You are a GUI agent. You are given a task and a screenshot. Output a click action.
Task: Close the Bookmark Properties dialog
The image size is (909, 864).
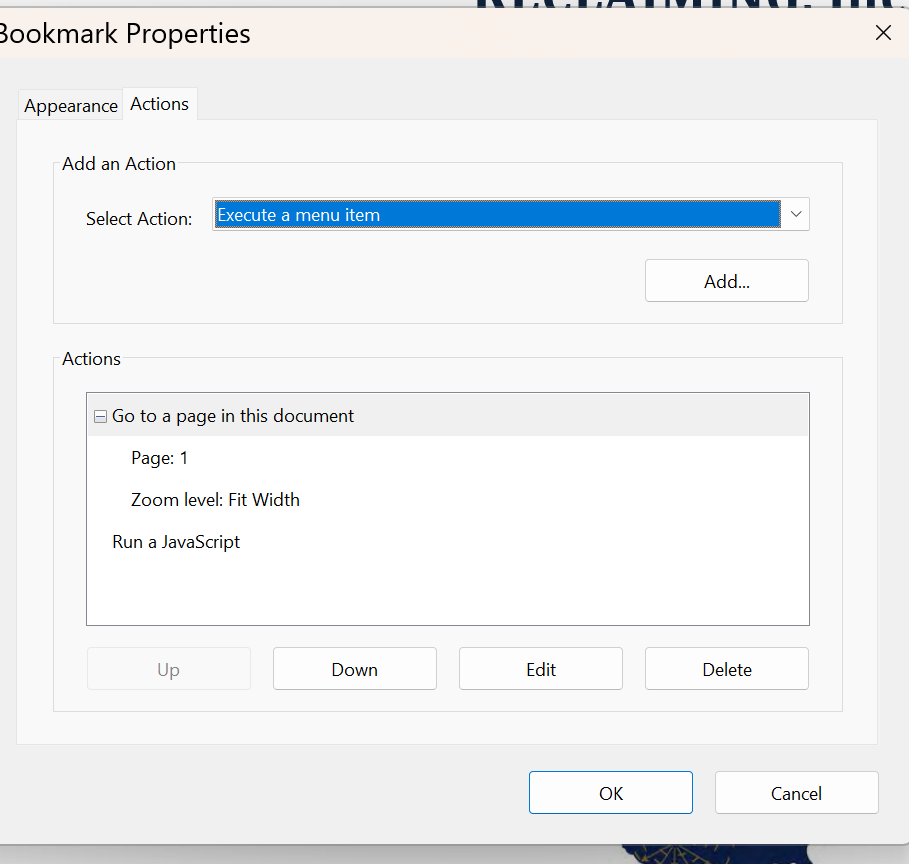(x=883, y=32)
